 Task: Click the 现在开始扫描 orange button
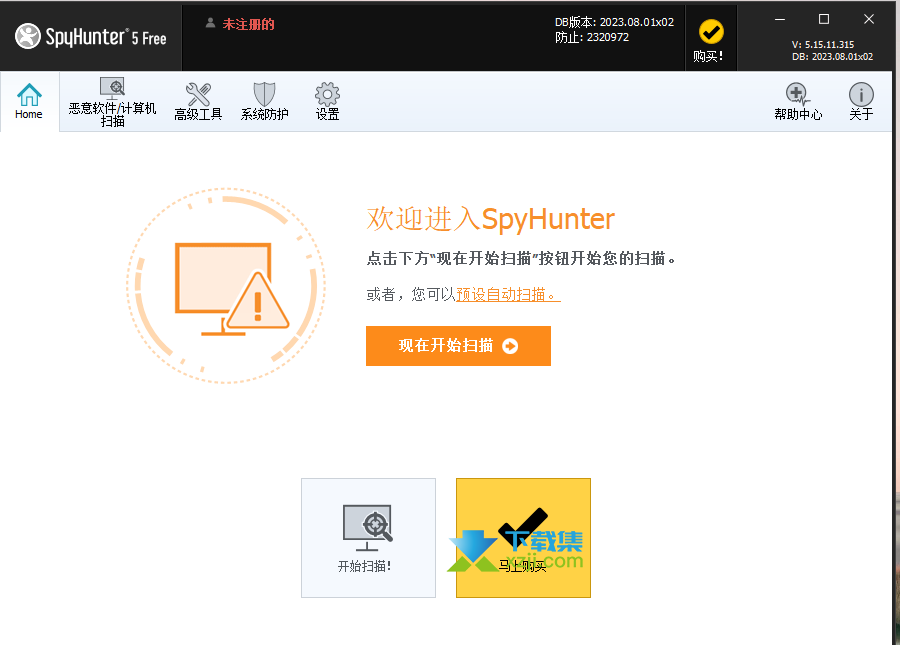click(x=458, y=345)
